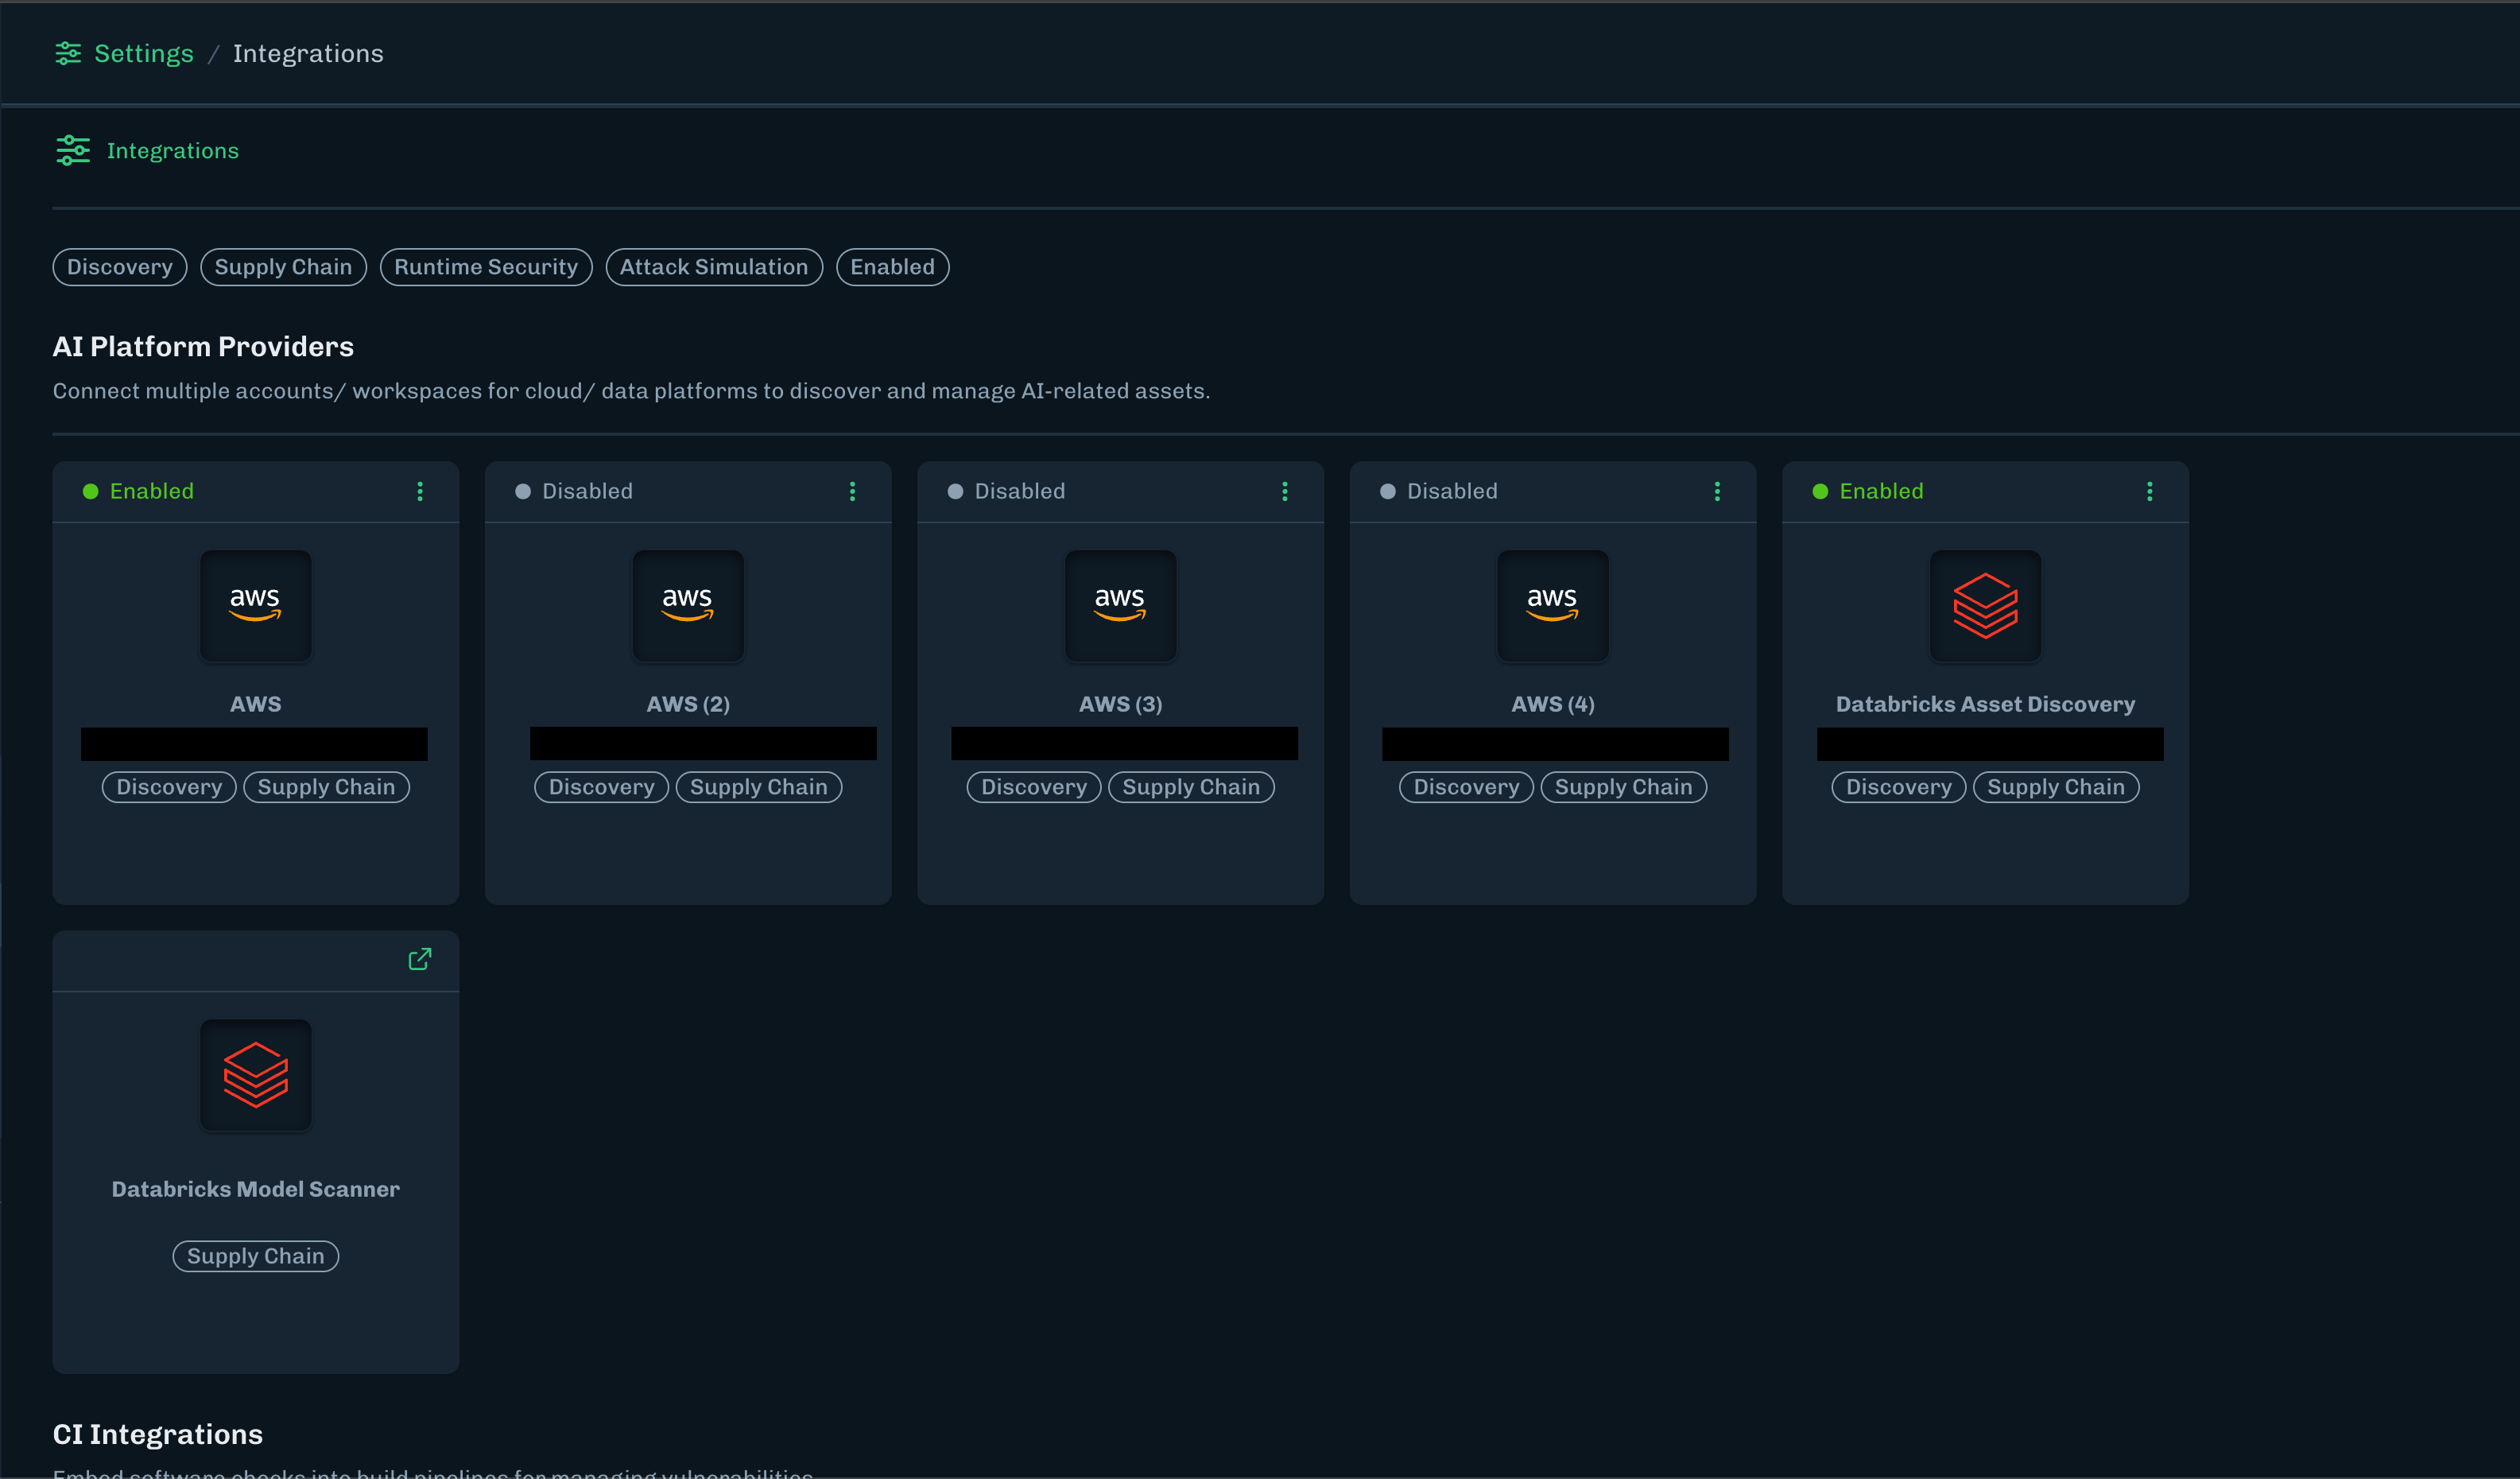Click the Enabled status on AWS card

(138, 491)
